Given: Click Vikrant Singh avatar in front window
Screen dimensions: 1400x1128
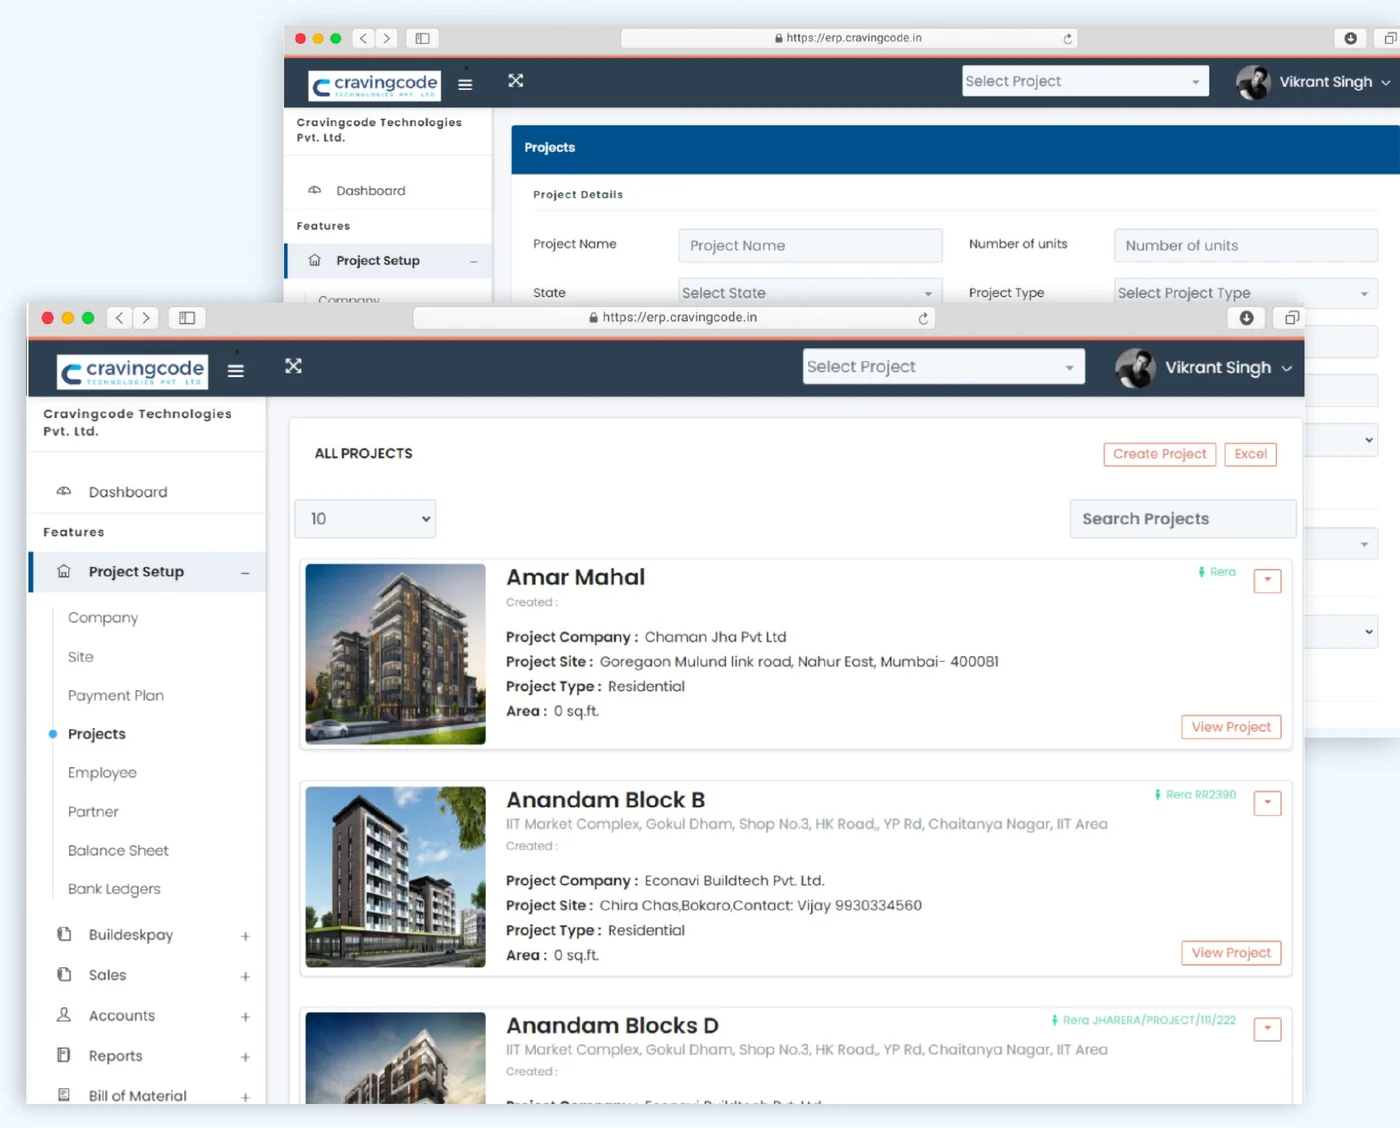Looking at the screenshot, I should pos(1135,368).
